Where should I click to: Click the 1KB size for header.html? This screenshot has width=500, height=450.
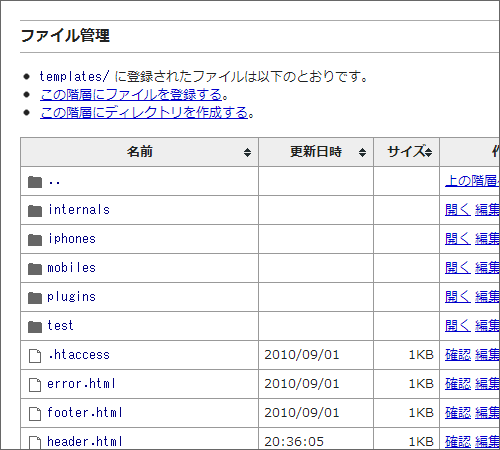(x=421, y=442)
